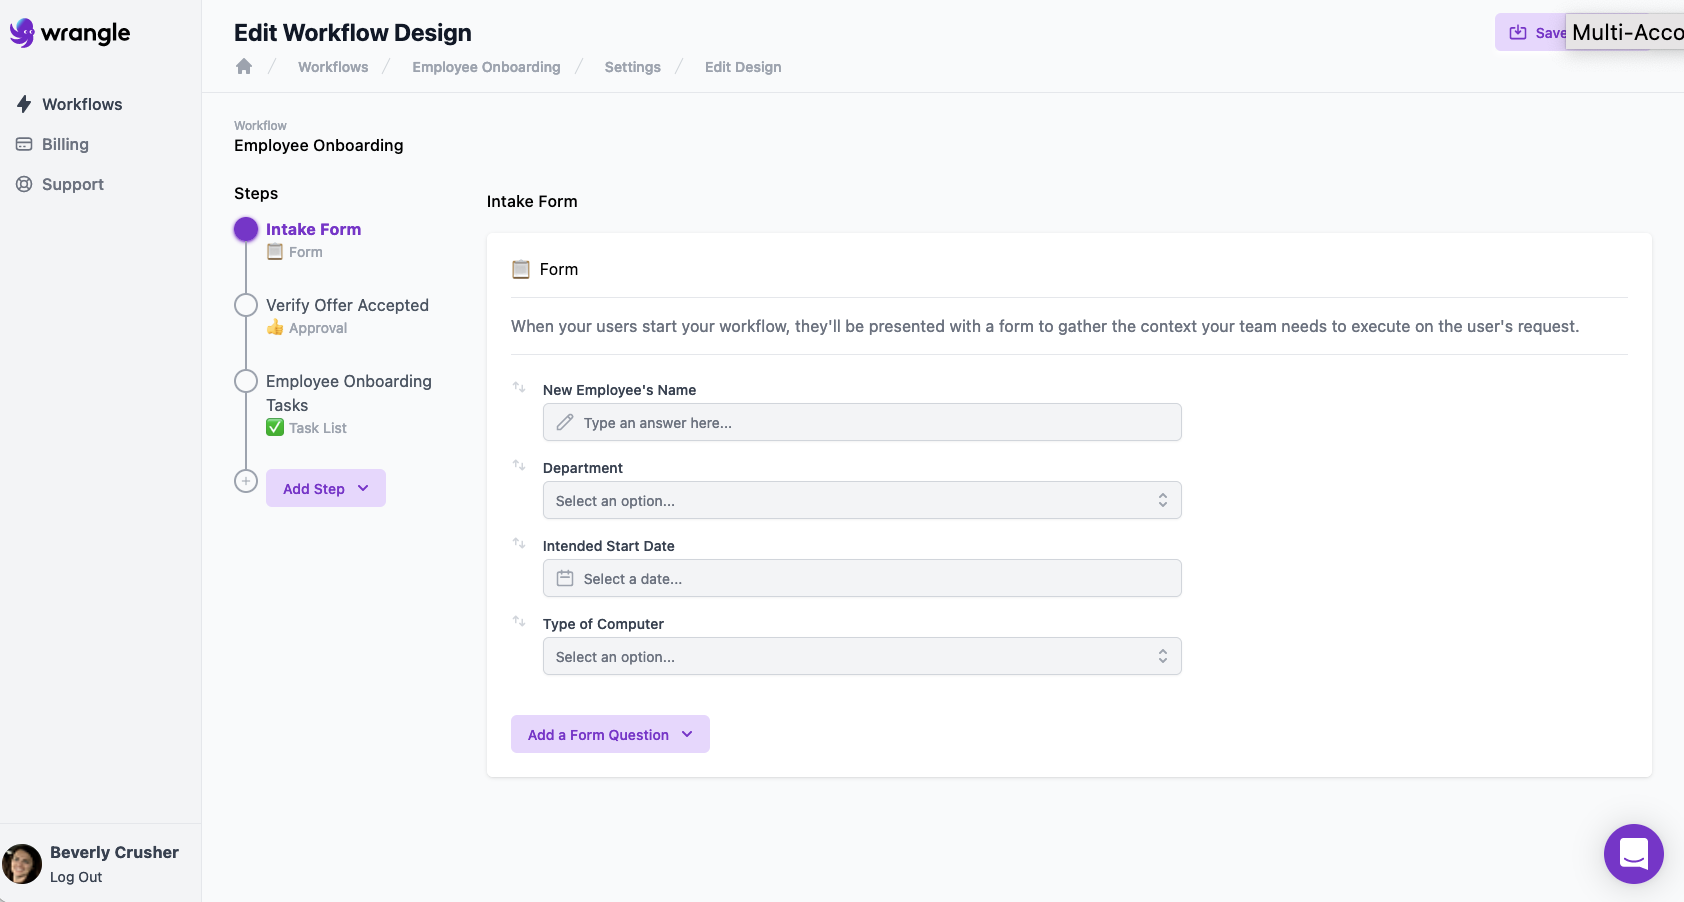Click the green checkmark Task List icon
The height and width of the screenshot is (902, 1684).
(x=275, y=427)
